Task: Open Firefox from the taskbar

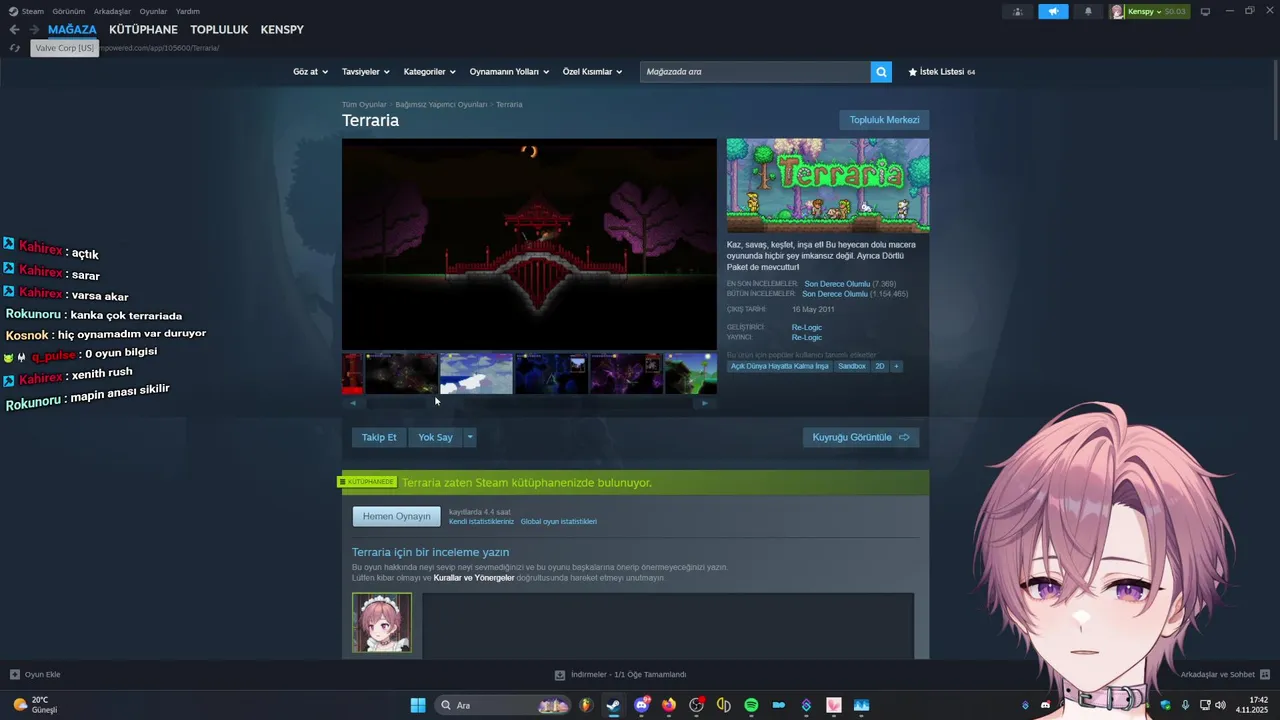Action: (x=669, y=705)
